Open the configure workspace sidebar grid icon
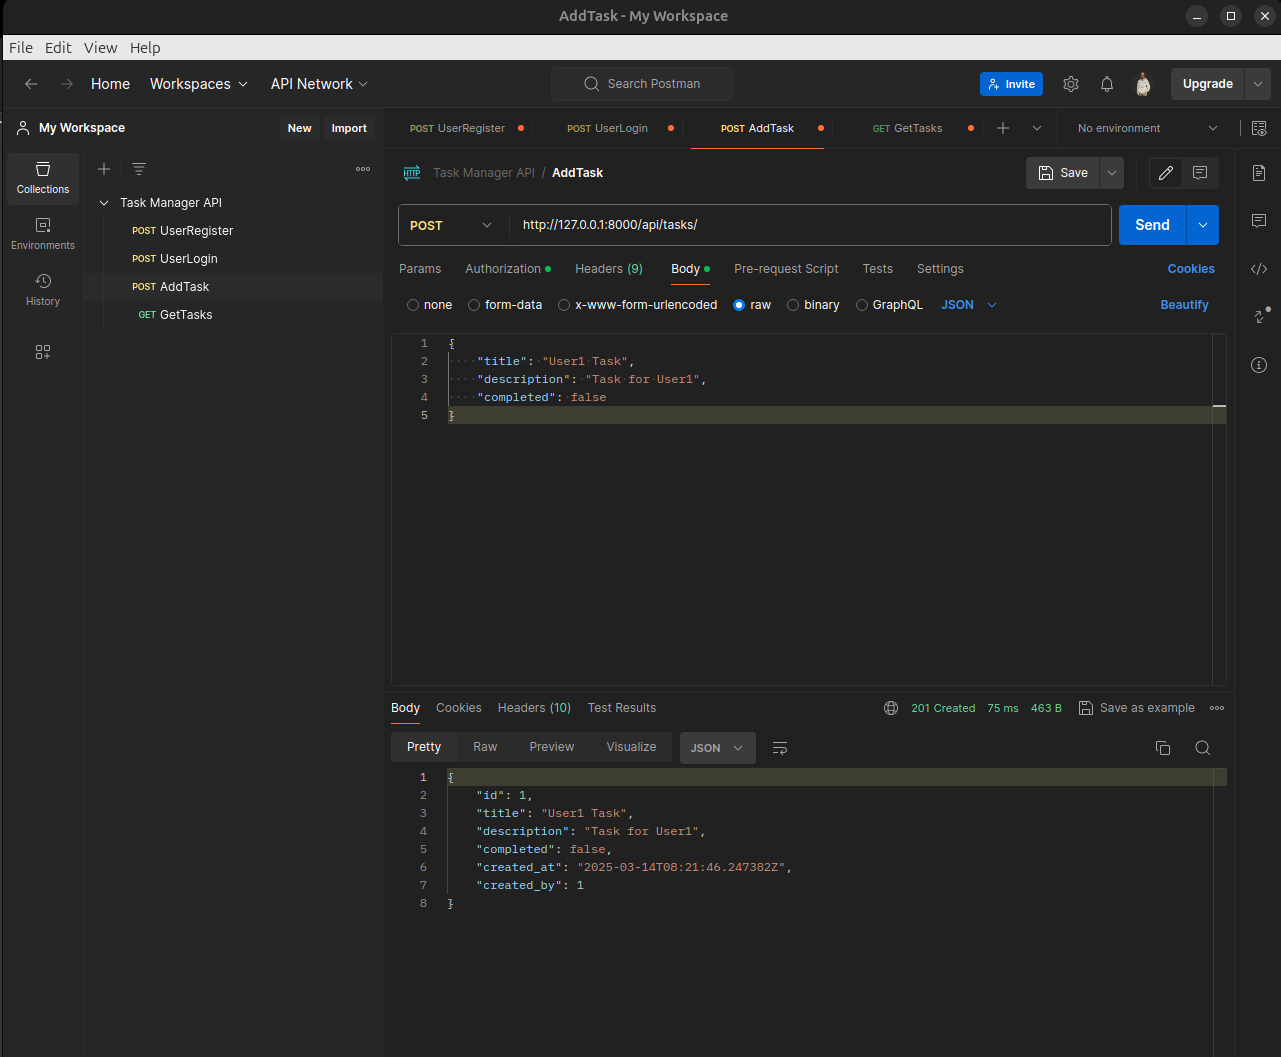 coord(43,352)
